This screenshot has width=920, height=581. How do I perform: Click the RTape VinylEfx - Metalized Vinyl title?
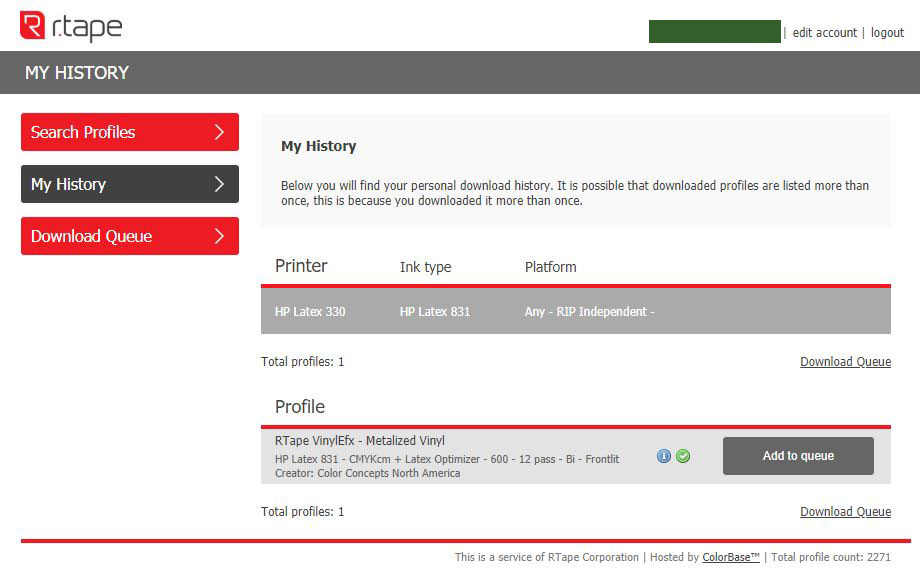tap(360, 441)
